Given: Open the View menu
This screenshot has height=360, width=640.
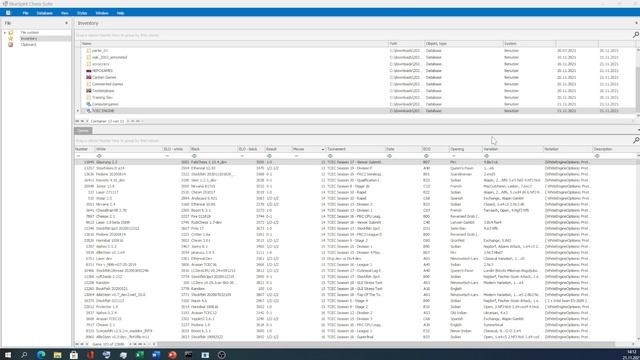Looking at the screenshot, I should [x=64, y=13].
